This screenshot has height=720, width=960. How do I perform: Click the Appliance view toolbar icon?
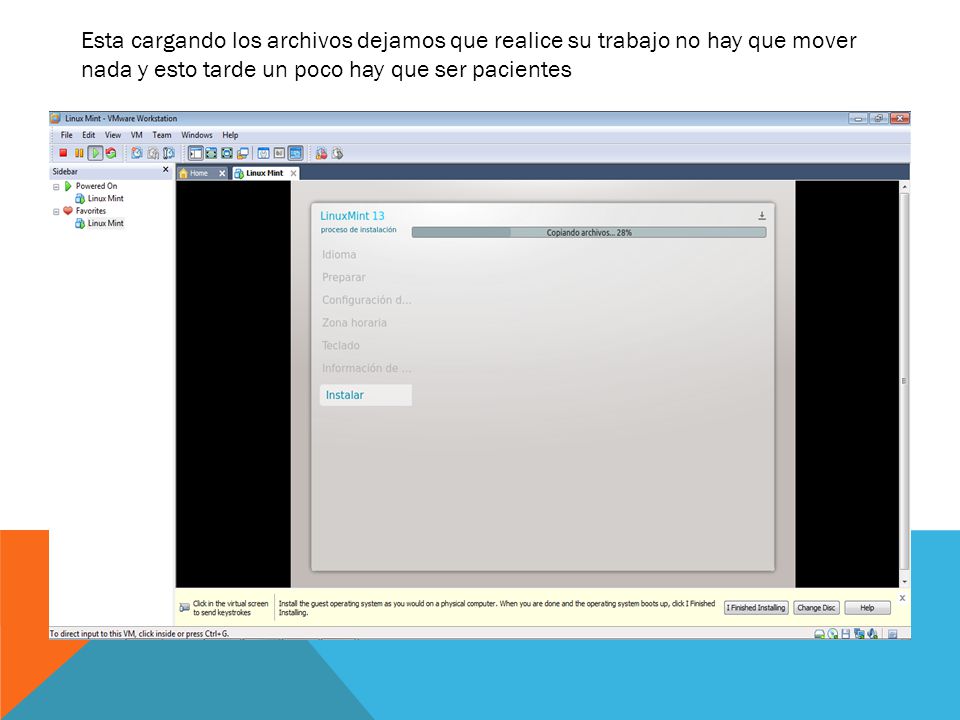tap(279, 153)
